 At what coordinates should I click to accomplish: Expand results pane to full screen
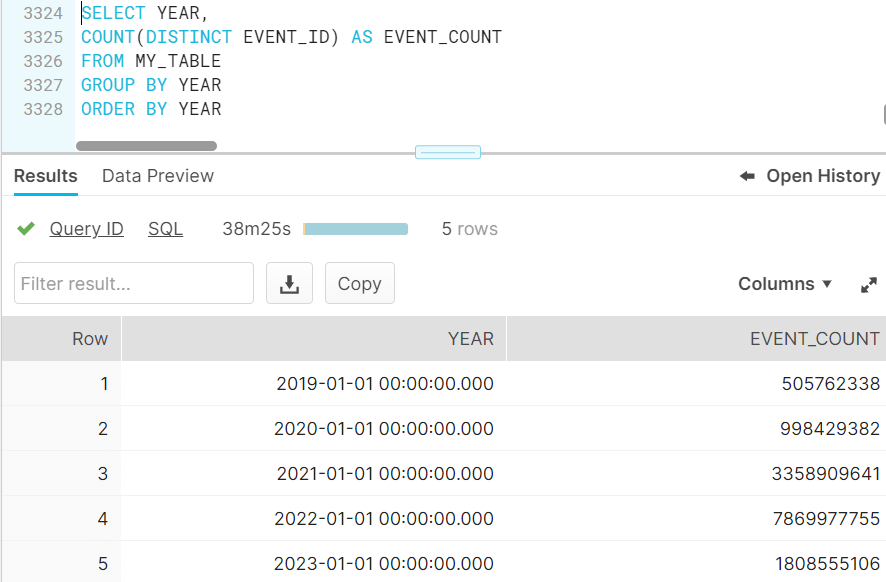click(868, 285)
